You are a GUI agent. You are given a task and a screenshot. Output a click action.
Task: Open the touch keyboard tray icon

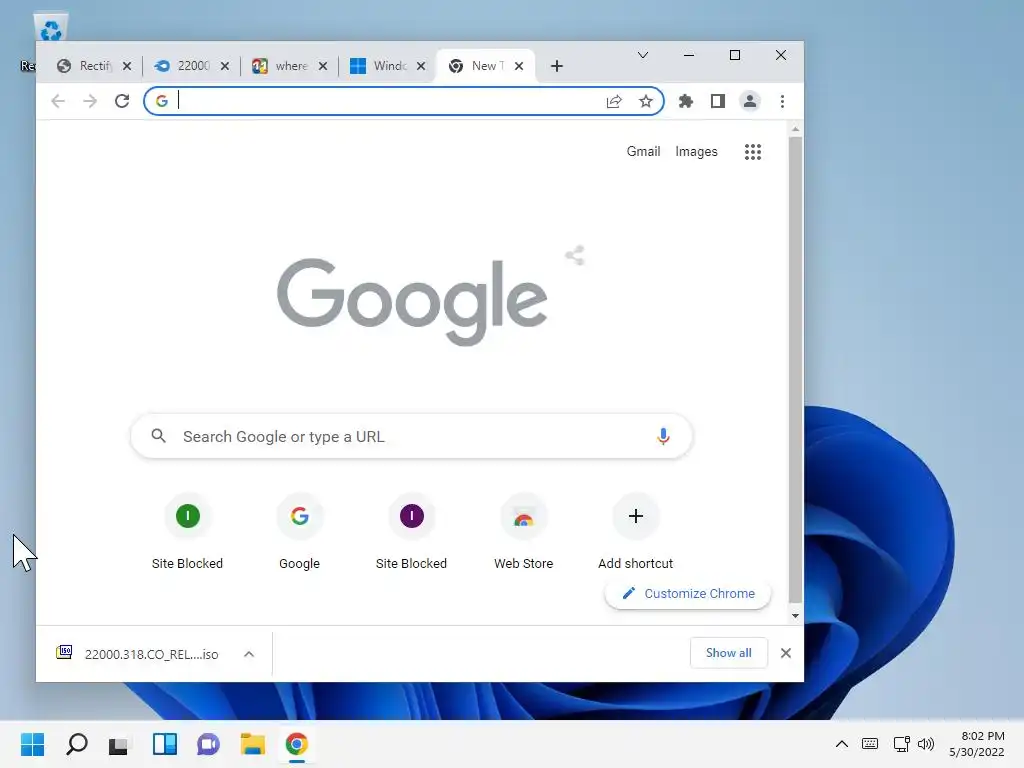[x=870, y=744]
